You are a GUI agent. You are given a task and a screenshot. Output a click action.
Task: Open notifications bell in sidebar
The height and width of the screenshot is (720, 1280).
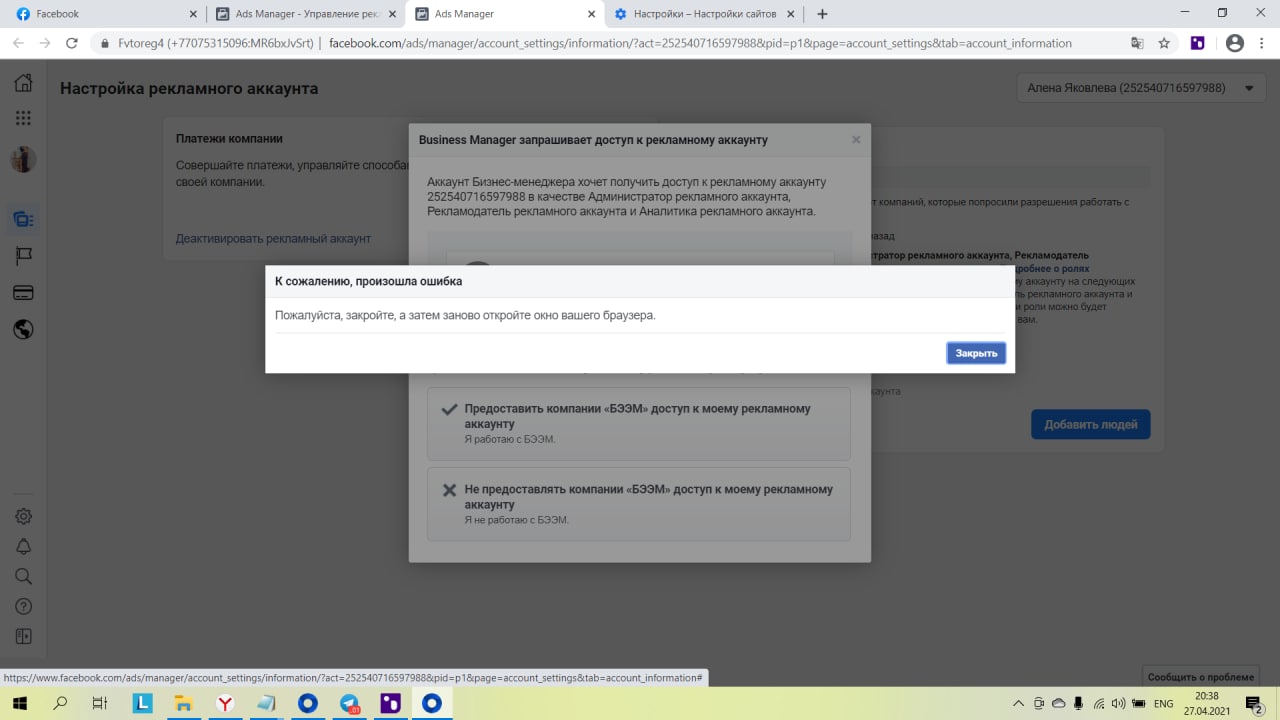23,546
